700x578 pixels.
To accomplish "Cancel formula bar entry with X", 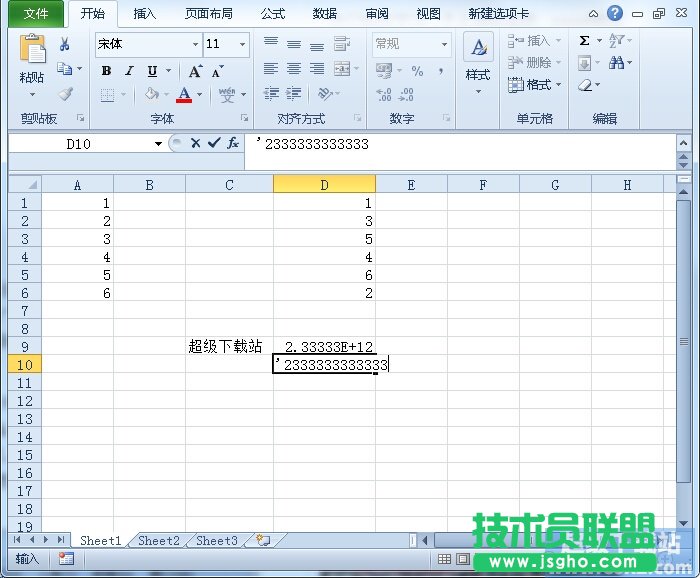I will click(x=195, y=143).
